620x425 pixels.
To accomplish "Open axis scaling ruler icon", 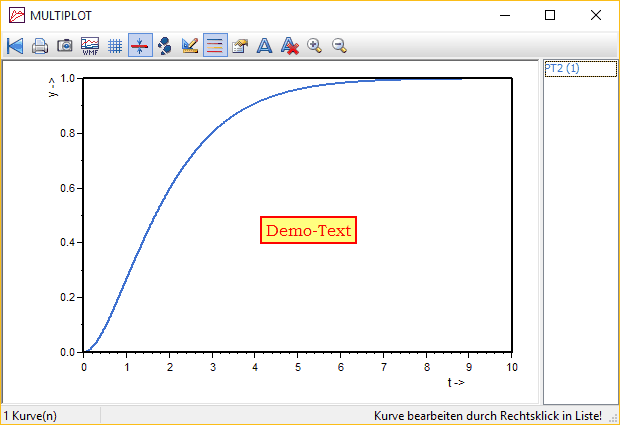I will click(190, 45).
